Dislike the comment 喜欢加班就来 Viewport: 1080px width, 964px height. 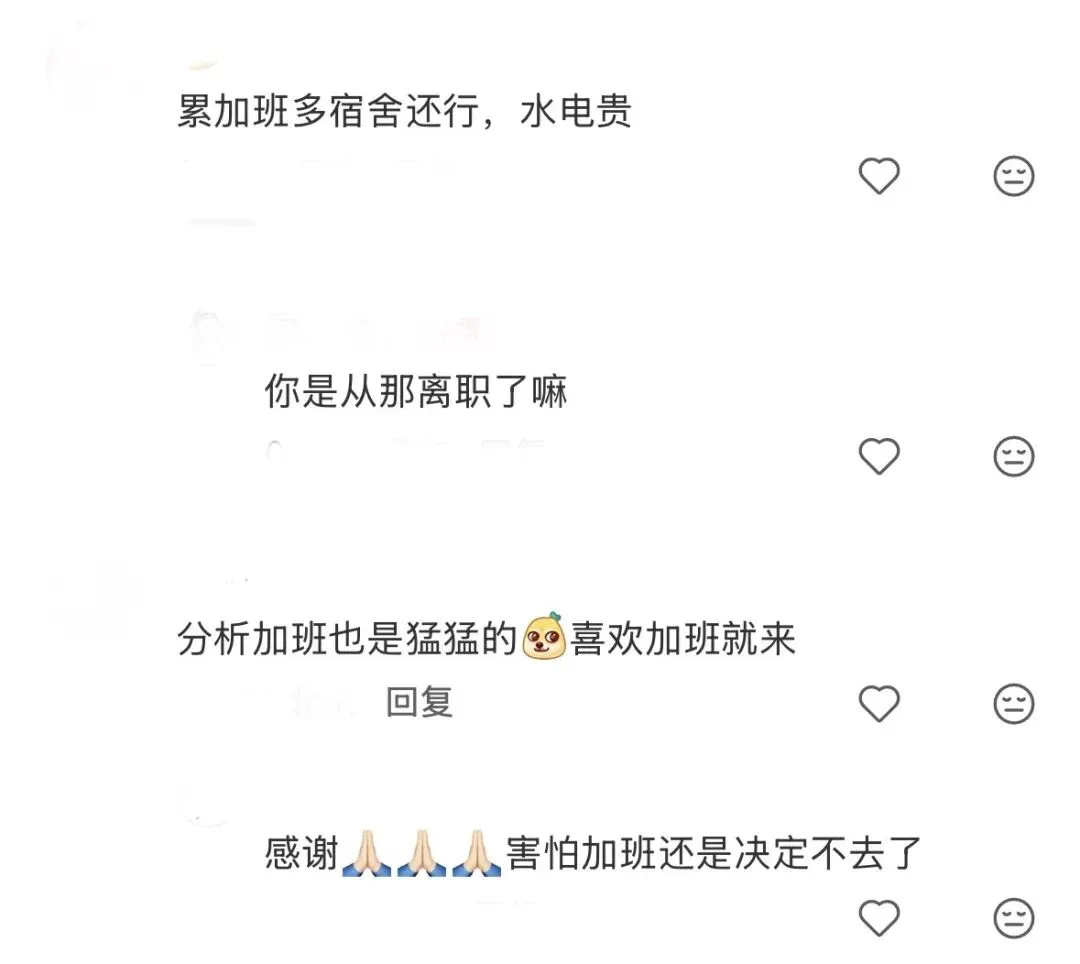coord(1014,704)
